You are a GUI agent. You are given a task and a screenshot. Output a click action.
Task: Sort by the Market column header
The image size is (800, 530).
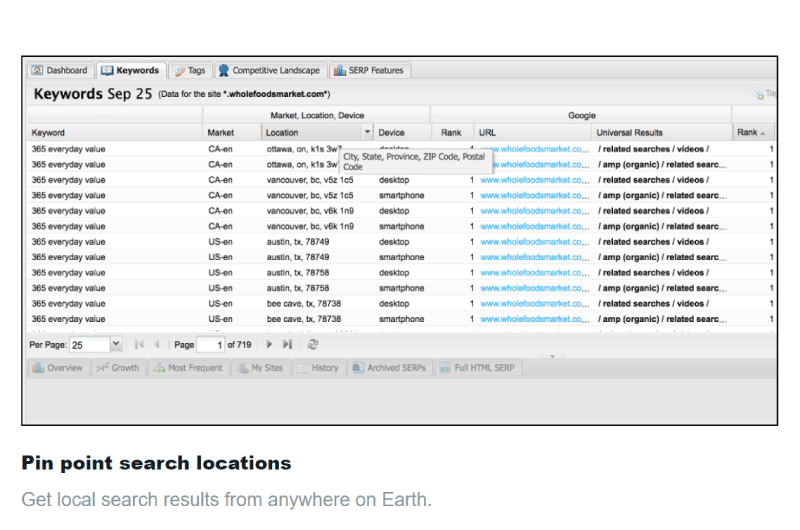(x=232, y=133)
